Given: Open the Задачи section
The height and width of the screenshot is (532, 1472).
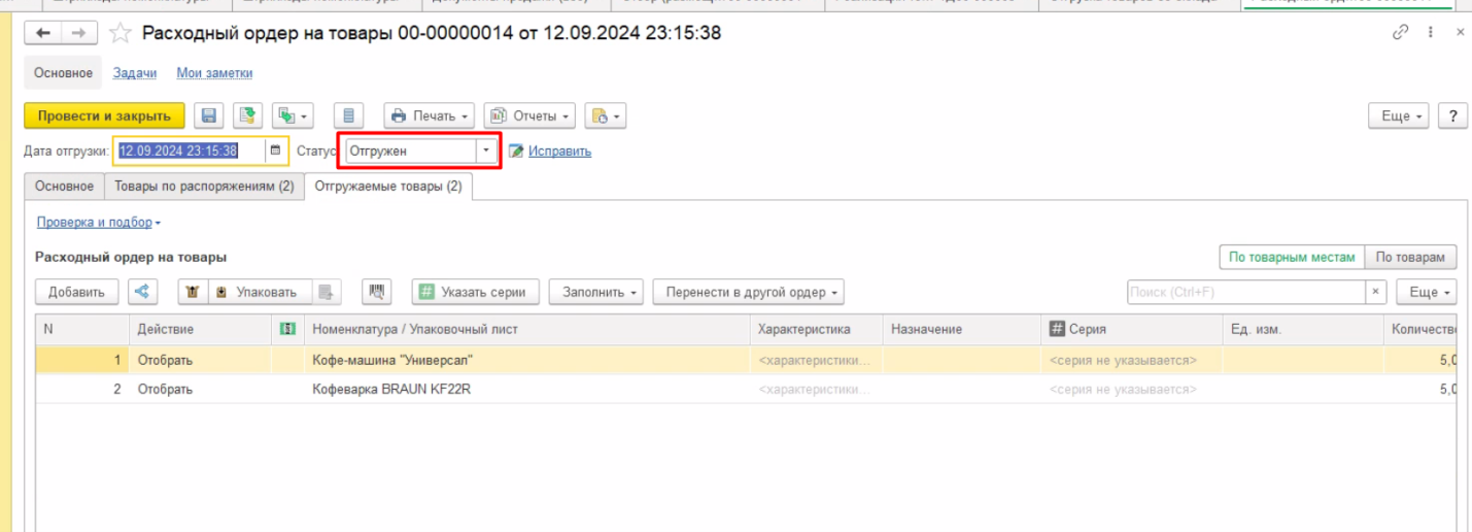Looking at the screenshot, I should coord(135,73).
